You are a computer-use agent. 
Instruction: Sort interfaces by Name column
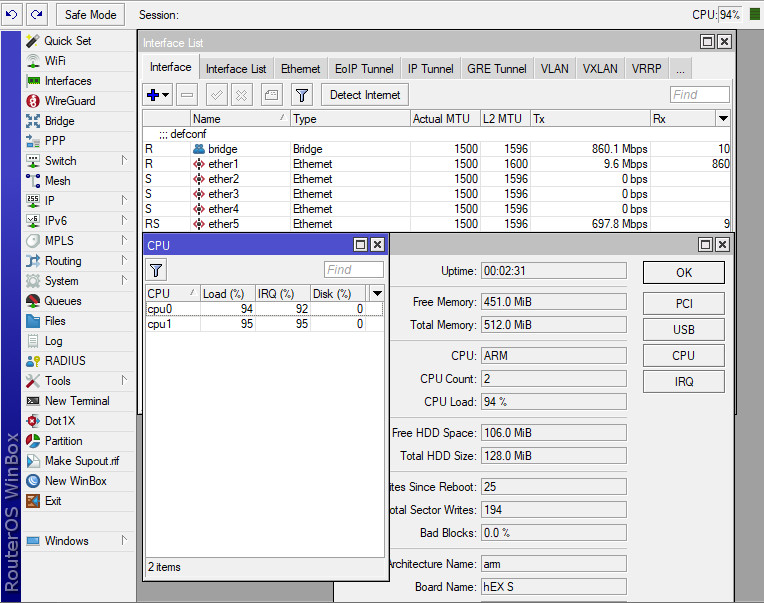[239, 118]
